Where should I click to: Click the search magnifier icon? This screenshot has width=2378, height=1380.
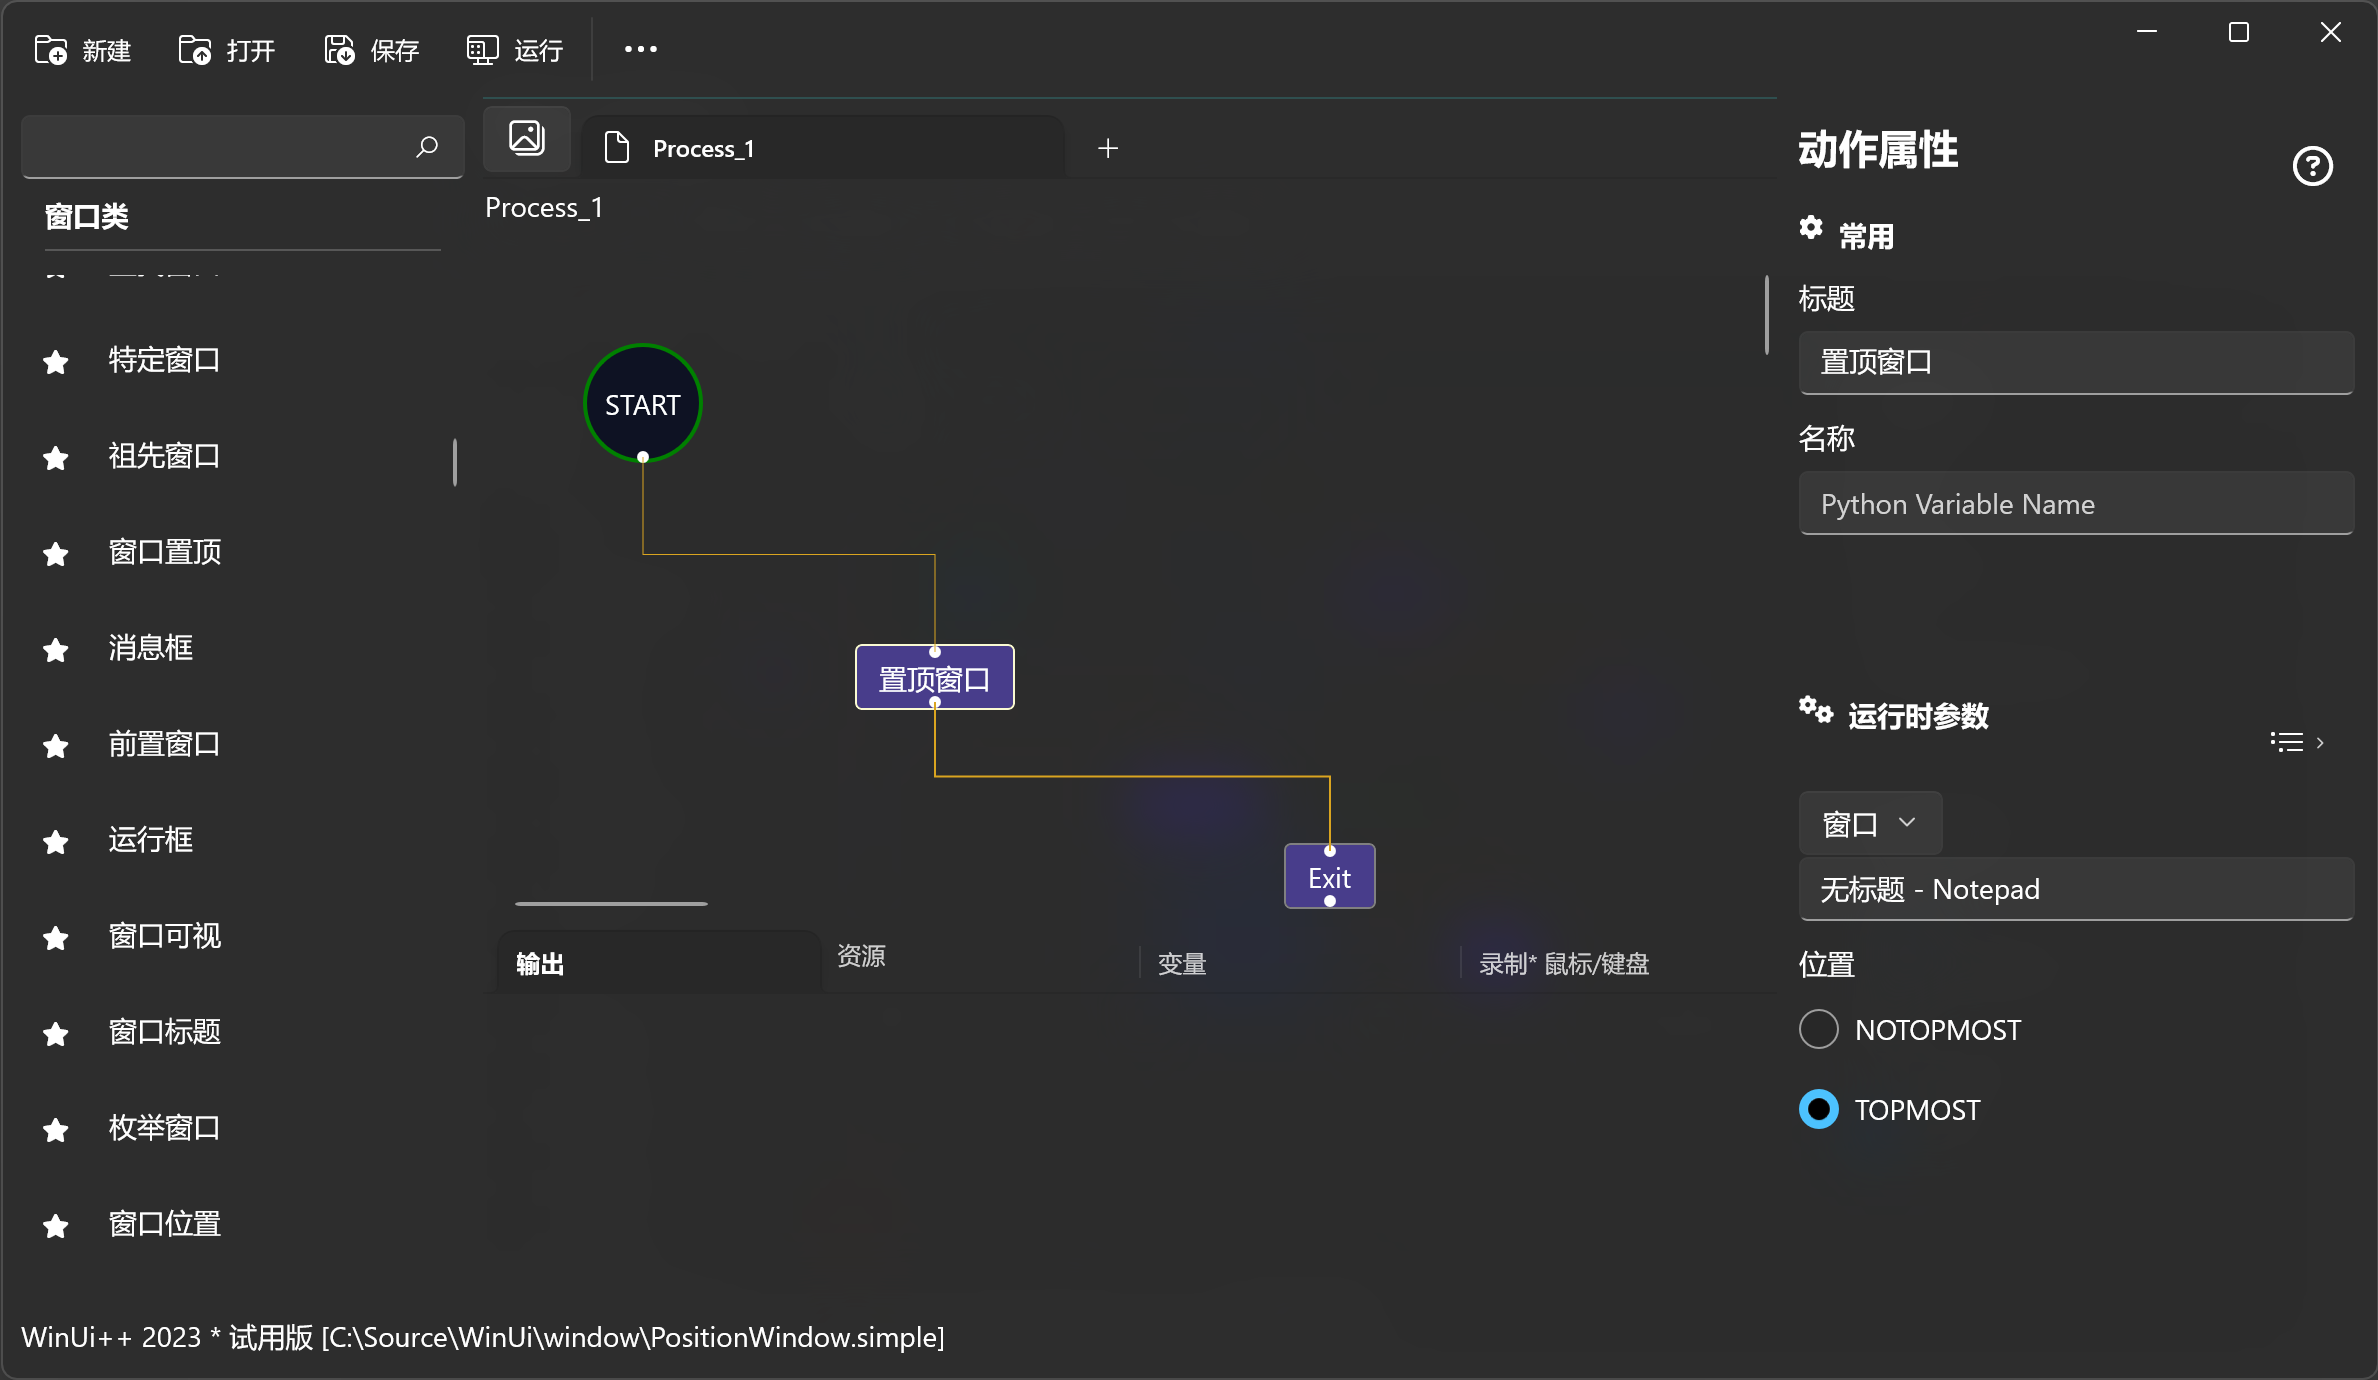(427, 147)
